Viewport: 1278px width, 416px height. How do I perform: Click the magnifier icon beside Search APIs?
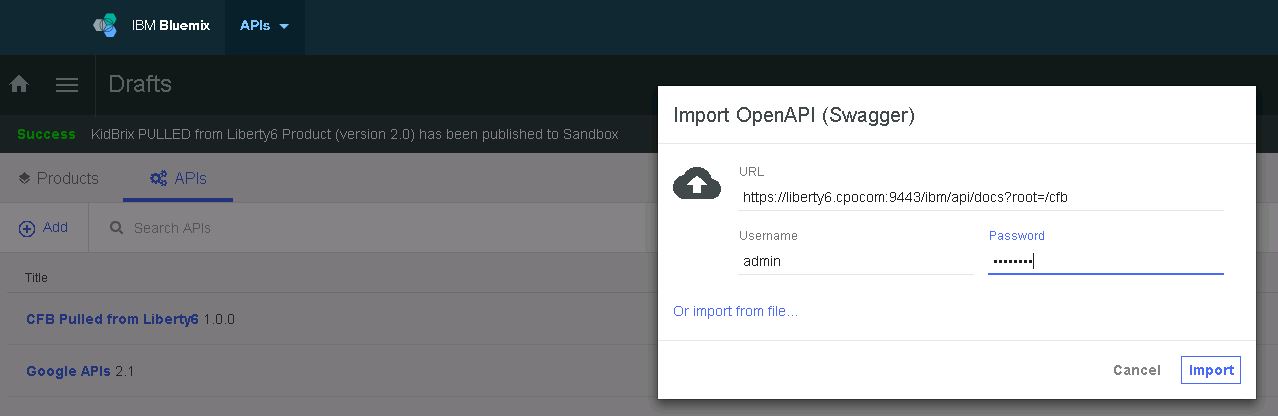coord(116,228)
